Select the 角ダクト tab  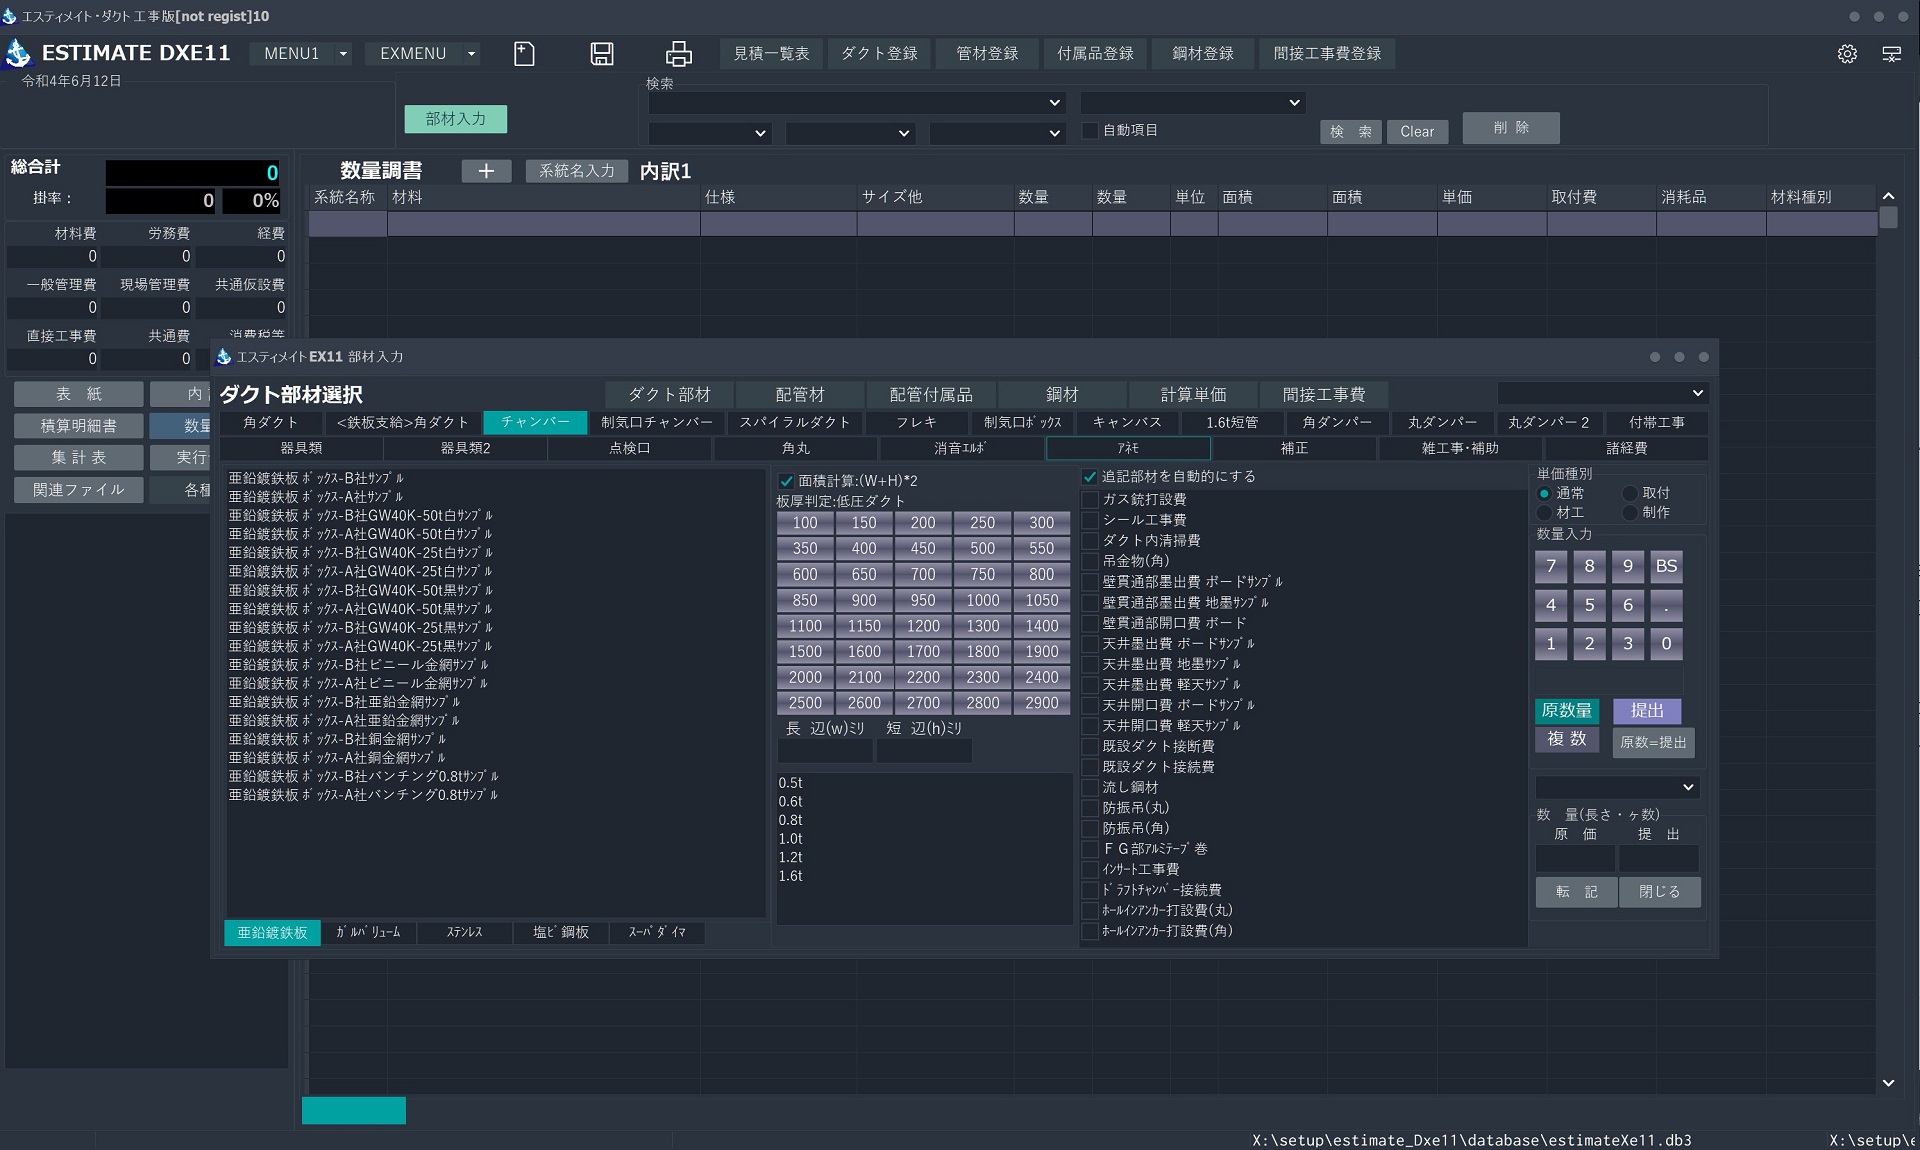270,422
